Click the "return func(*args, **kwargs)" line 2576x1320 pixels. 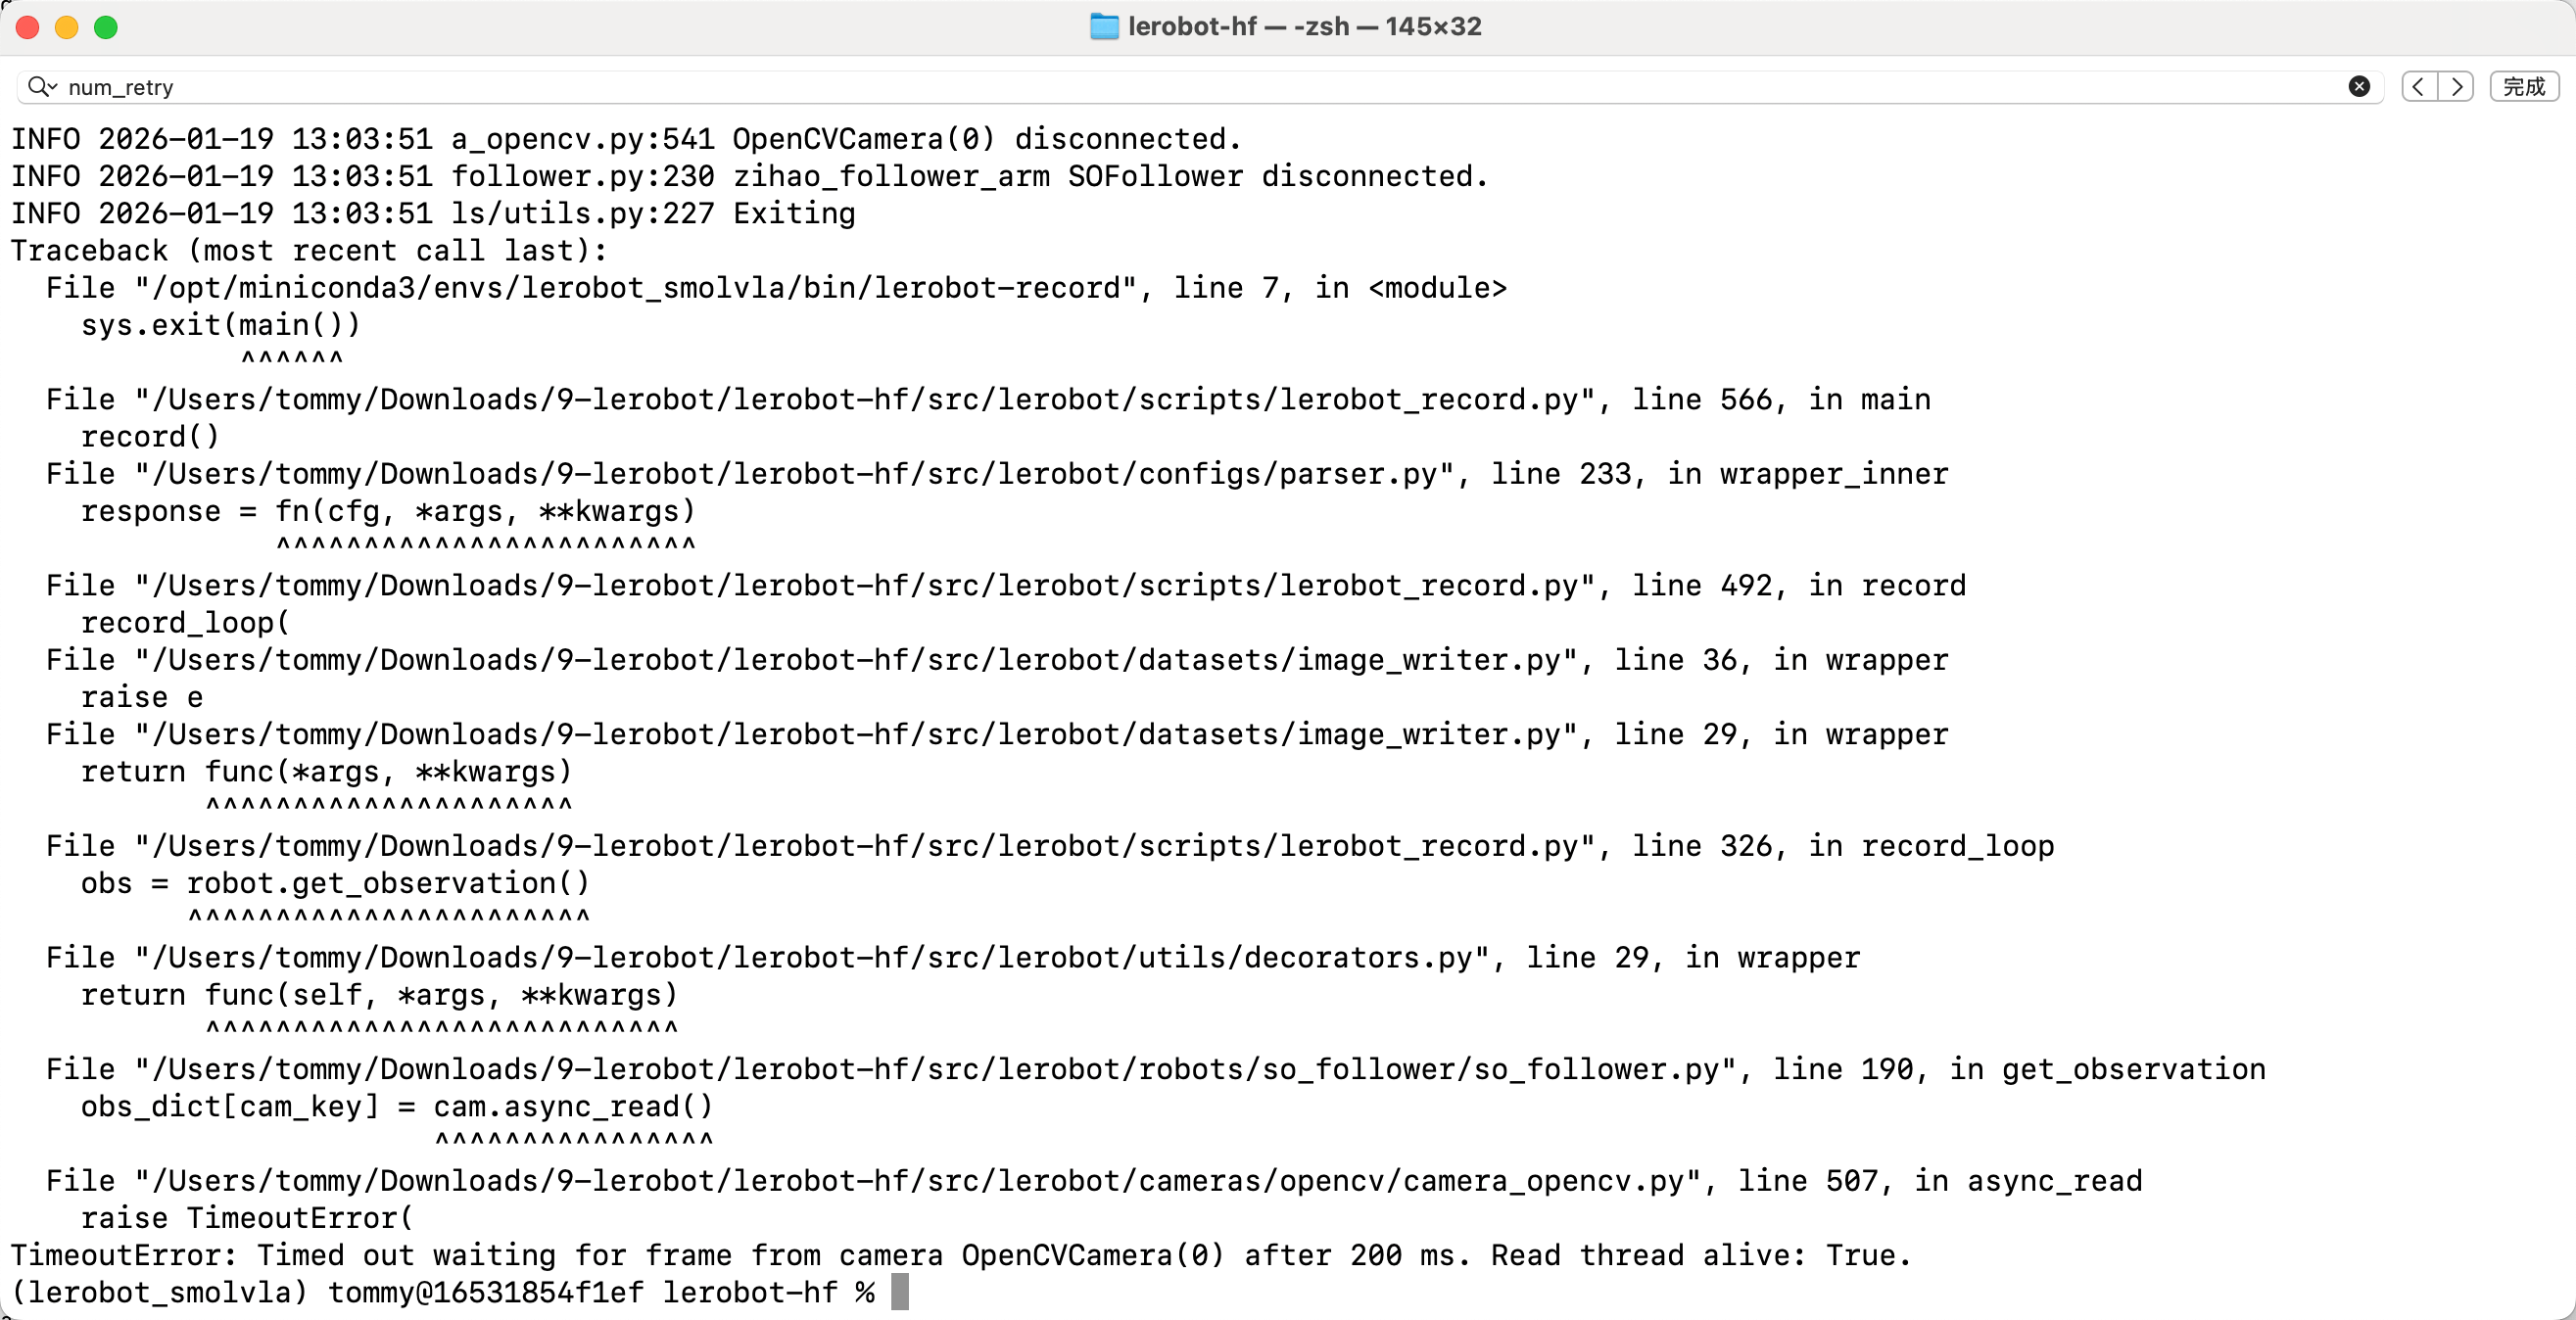(326, 772)
